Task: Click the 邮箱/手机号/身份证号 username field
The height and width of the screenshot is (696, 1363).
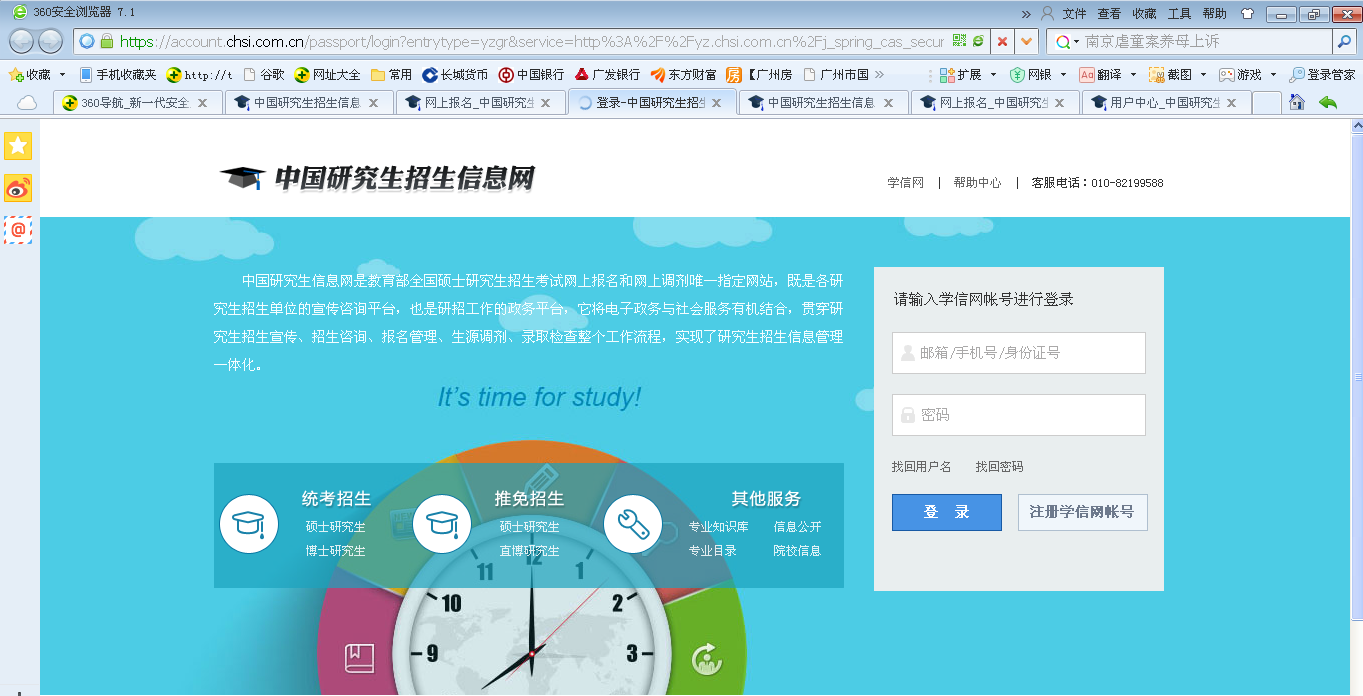Action: (1018, 353)
